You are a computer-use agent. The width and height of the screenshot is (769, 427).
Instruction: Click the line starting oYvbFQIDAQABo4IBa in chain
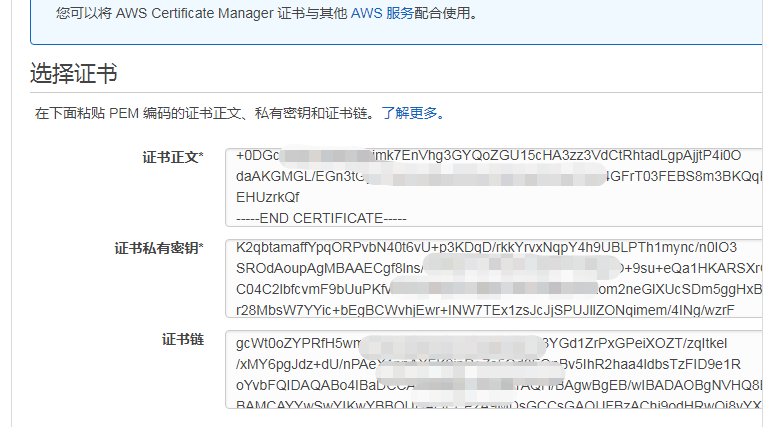coord(499,386)
